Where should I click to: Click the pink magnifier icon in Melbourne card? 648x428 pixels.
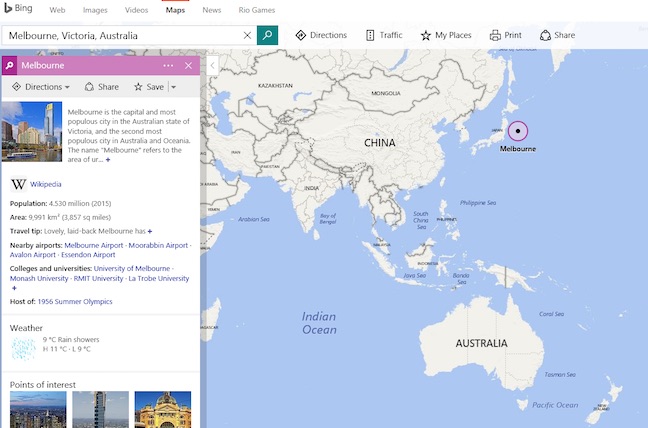[x=10, y=65]
